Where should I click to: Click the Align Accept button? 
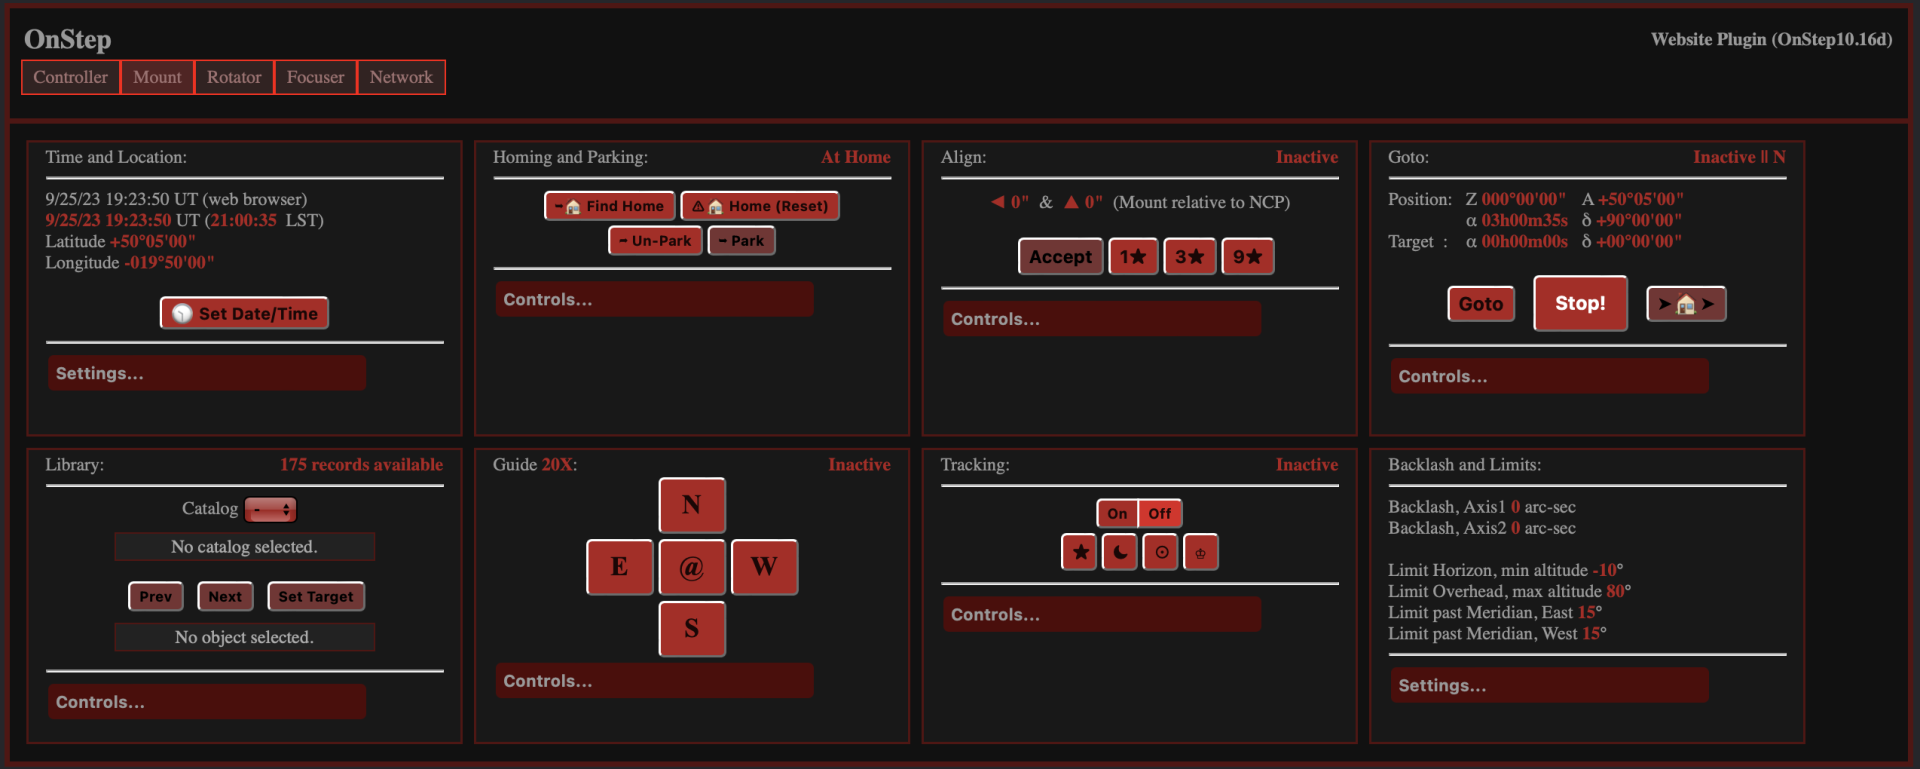(1061, 257)
